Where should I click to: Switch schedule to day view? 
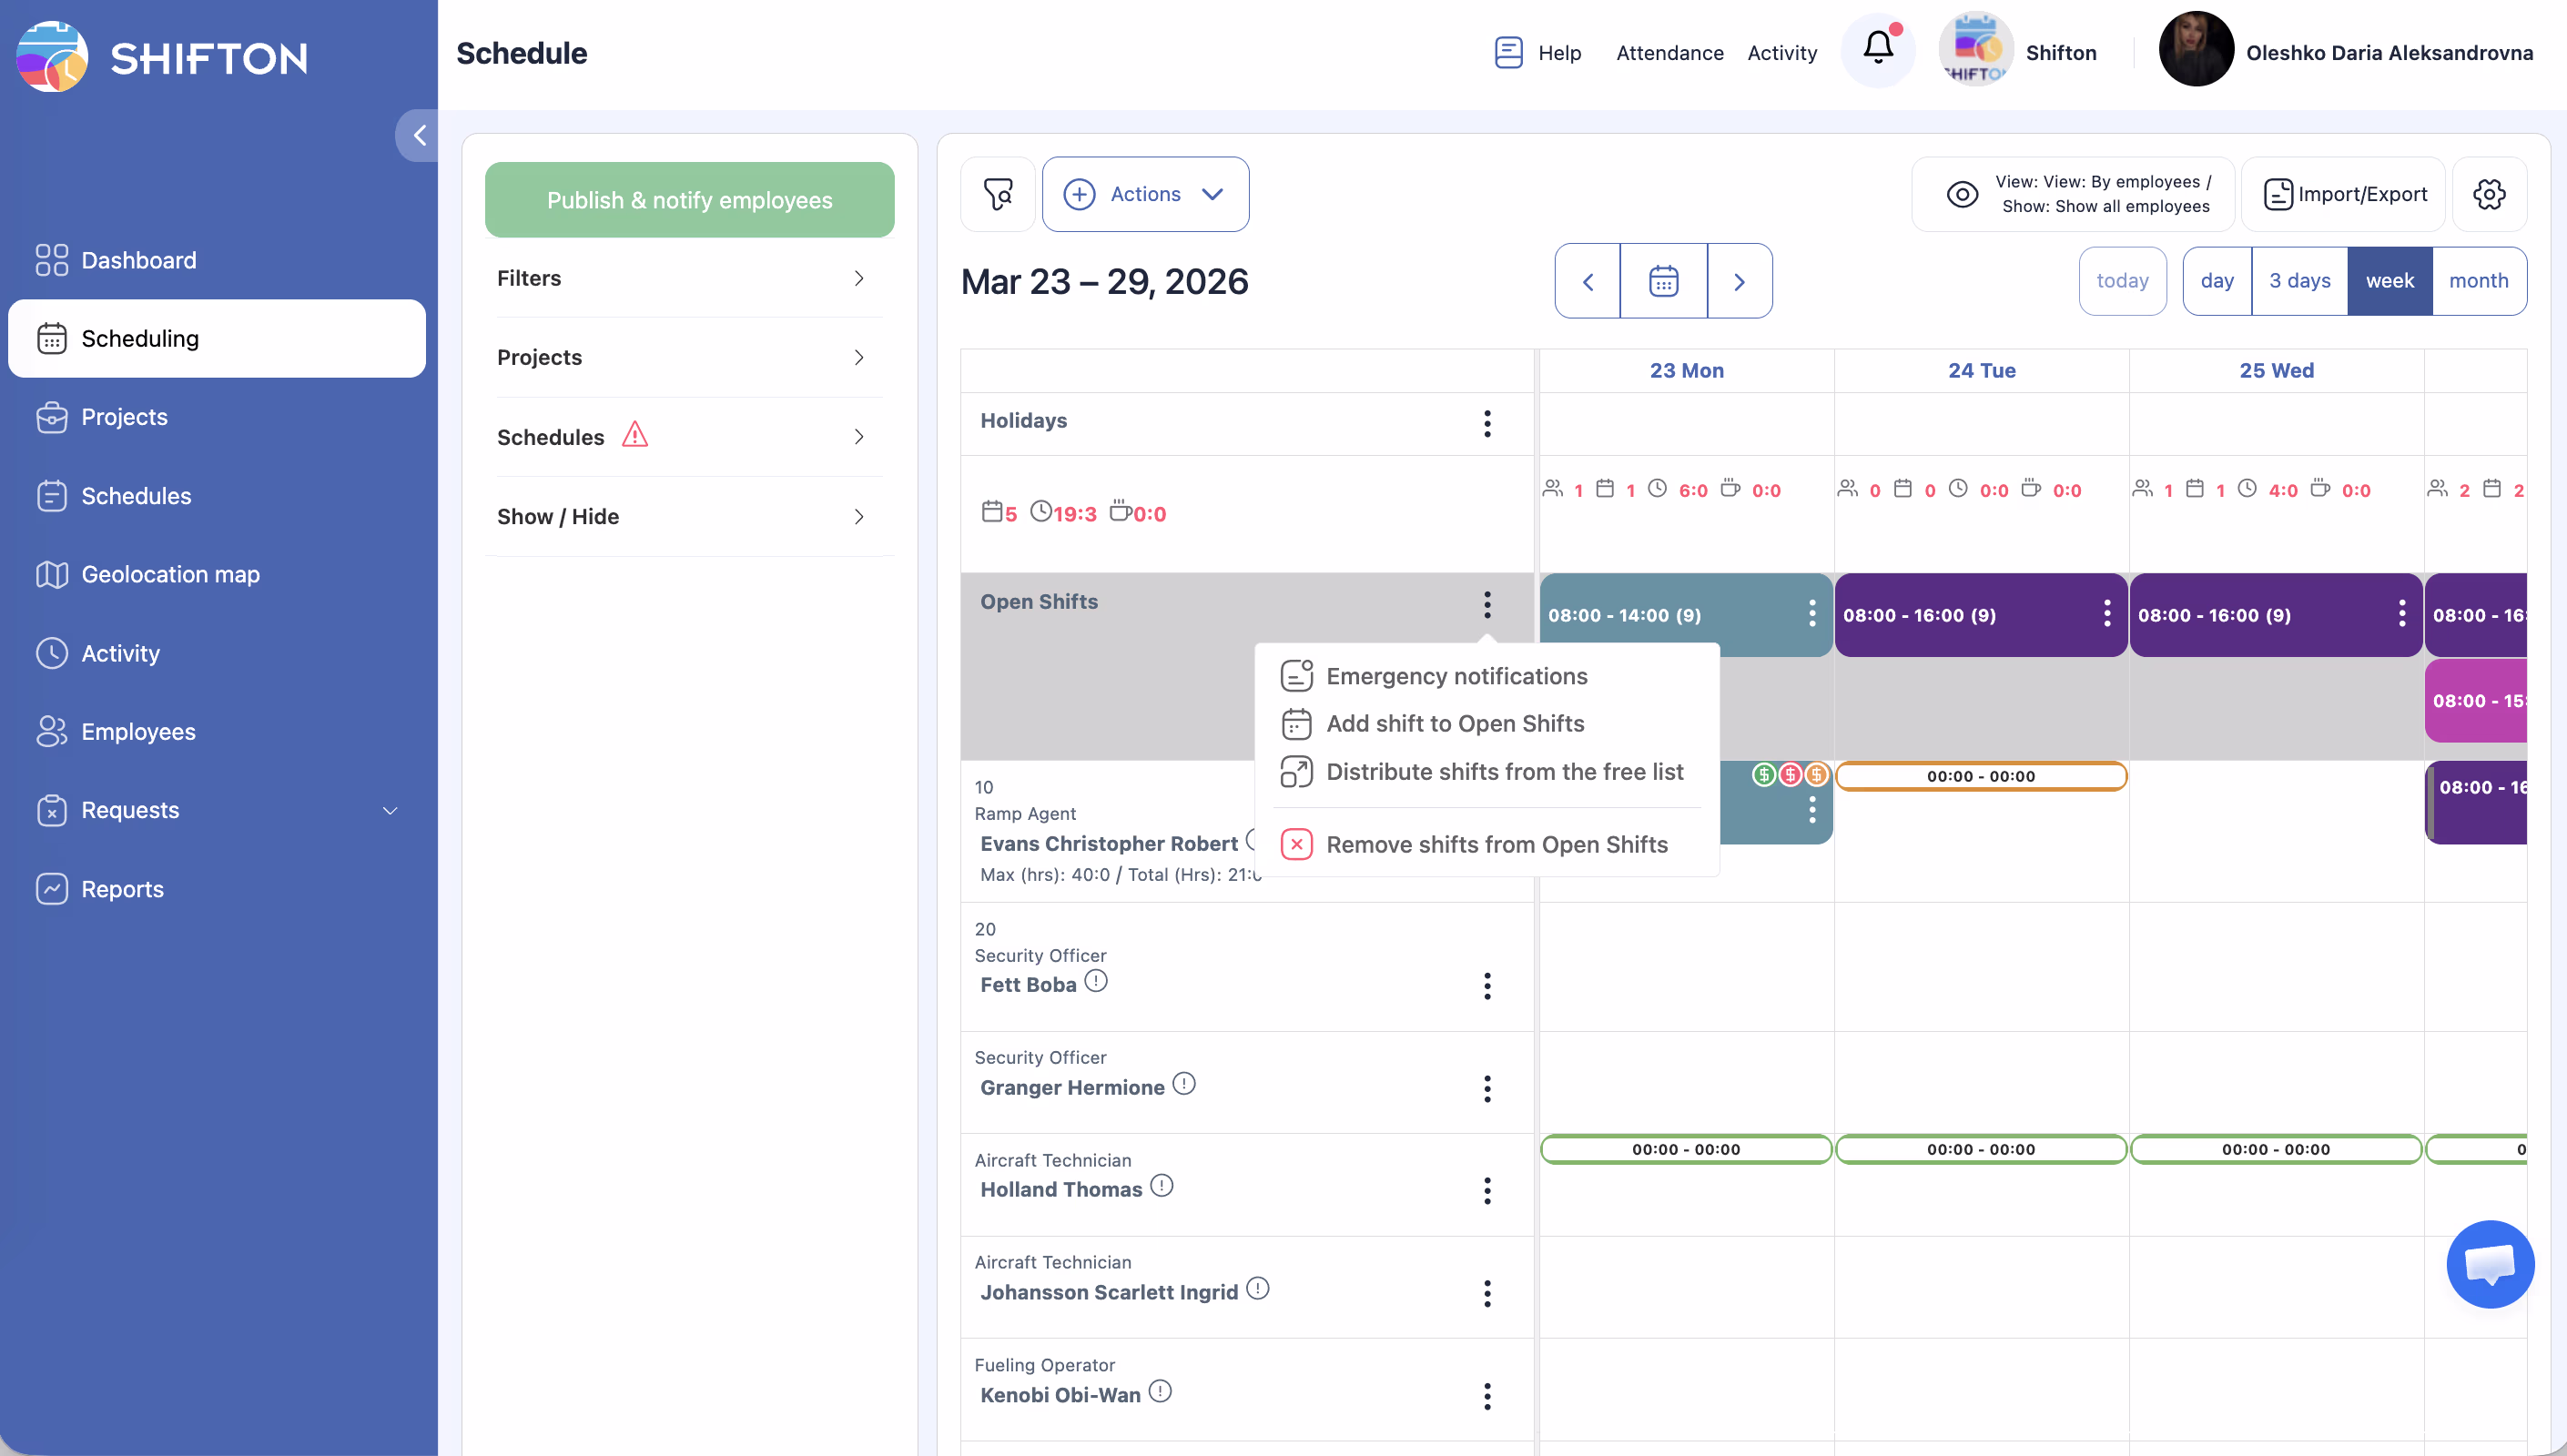[2216, 281]
